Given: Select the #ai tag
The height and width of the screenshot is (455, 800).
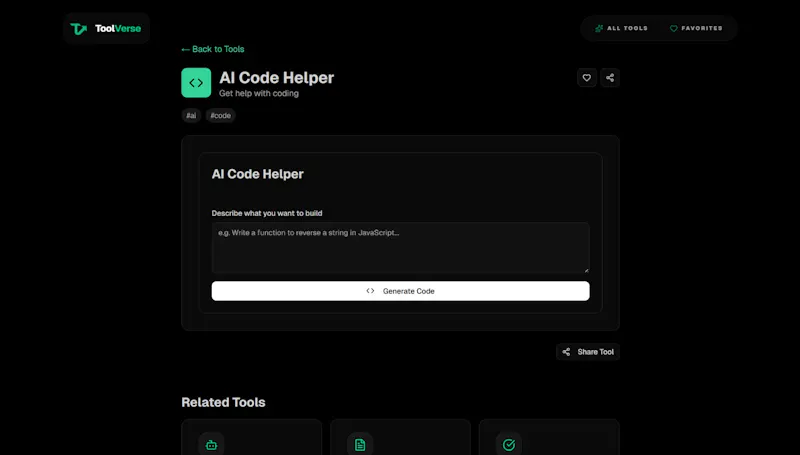Looking at the screenshot, I should click(191, 116).
